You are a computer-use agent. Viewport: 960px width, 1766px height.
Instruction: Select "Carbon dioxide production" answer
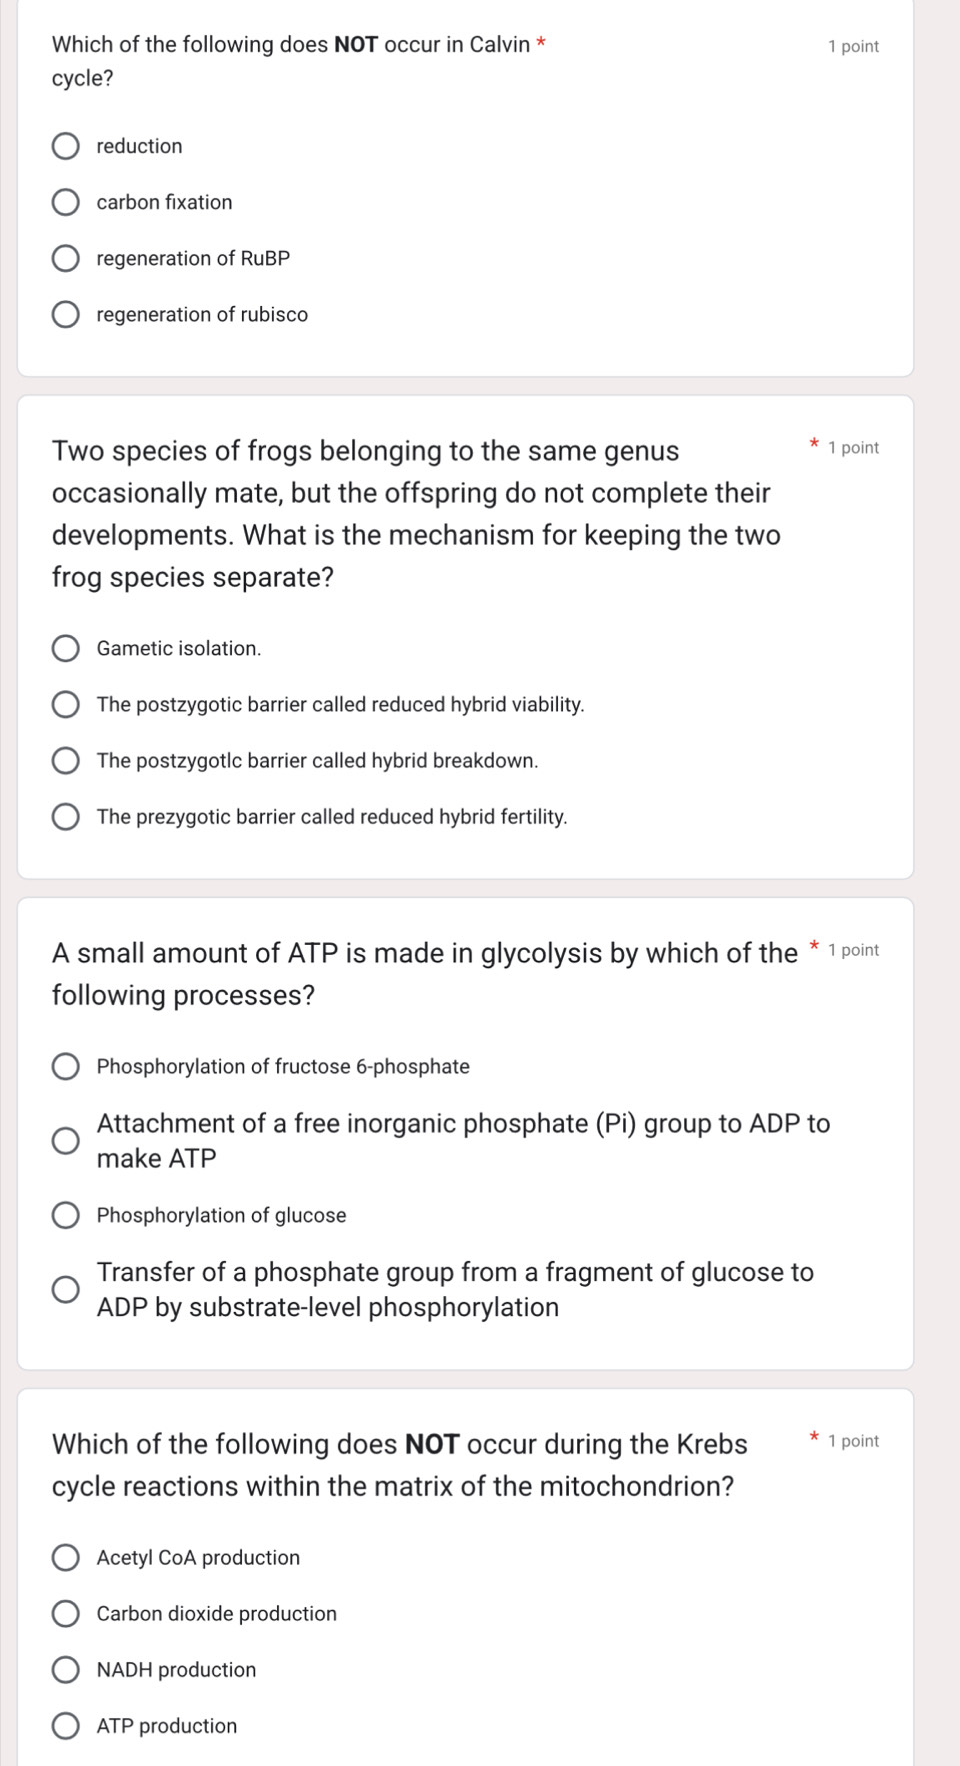(66, 1613)
